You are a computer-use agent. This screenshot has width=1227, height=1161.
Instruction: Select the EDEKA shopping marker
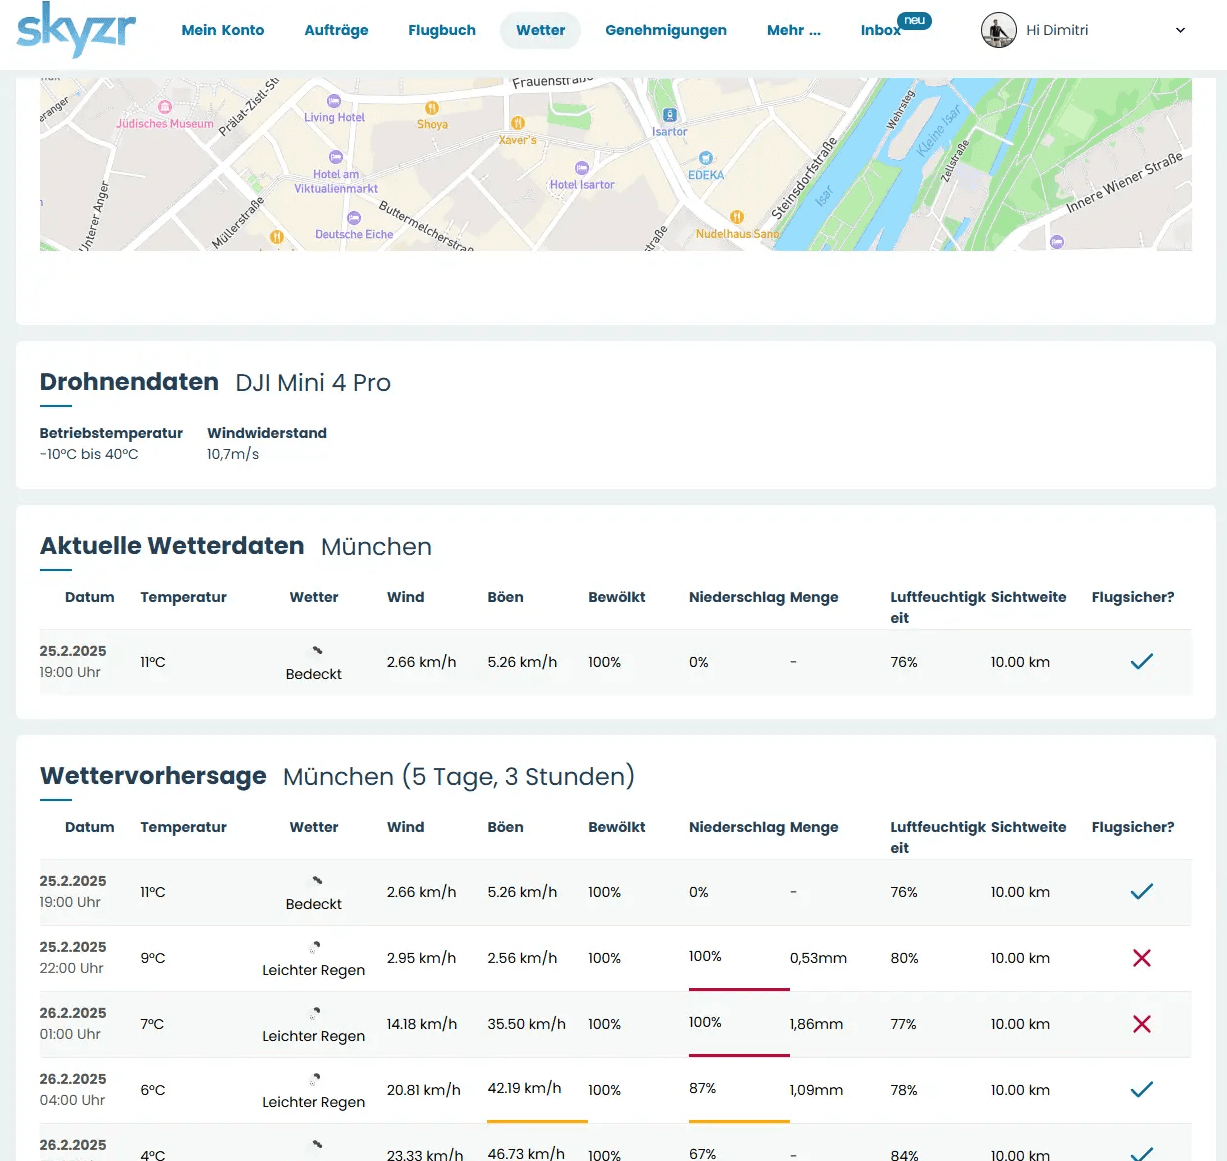click(706, 158)
